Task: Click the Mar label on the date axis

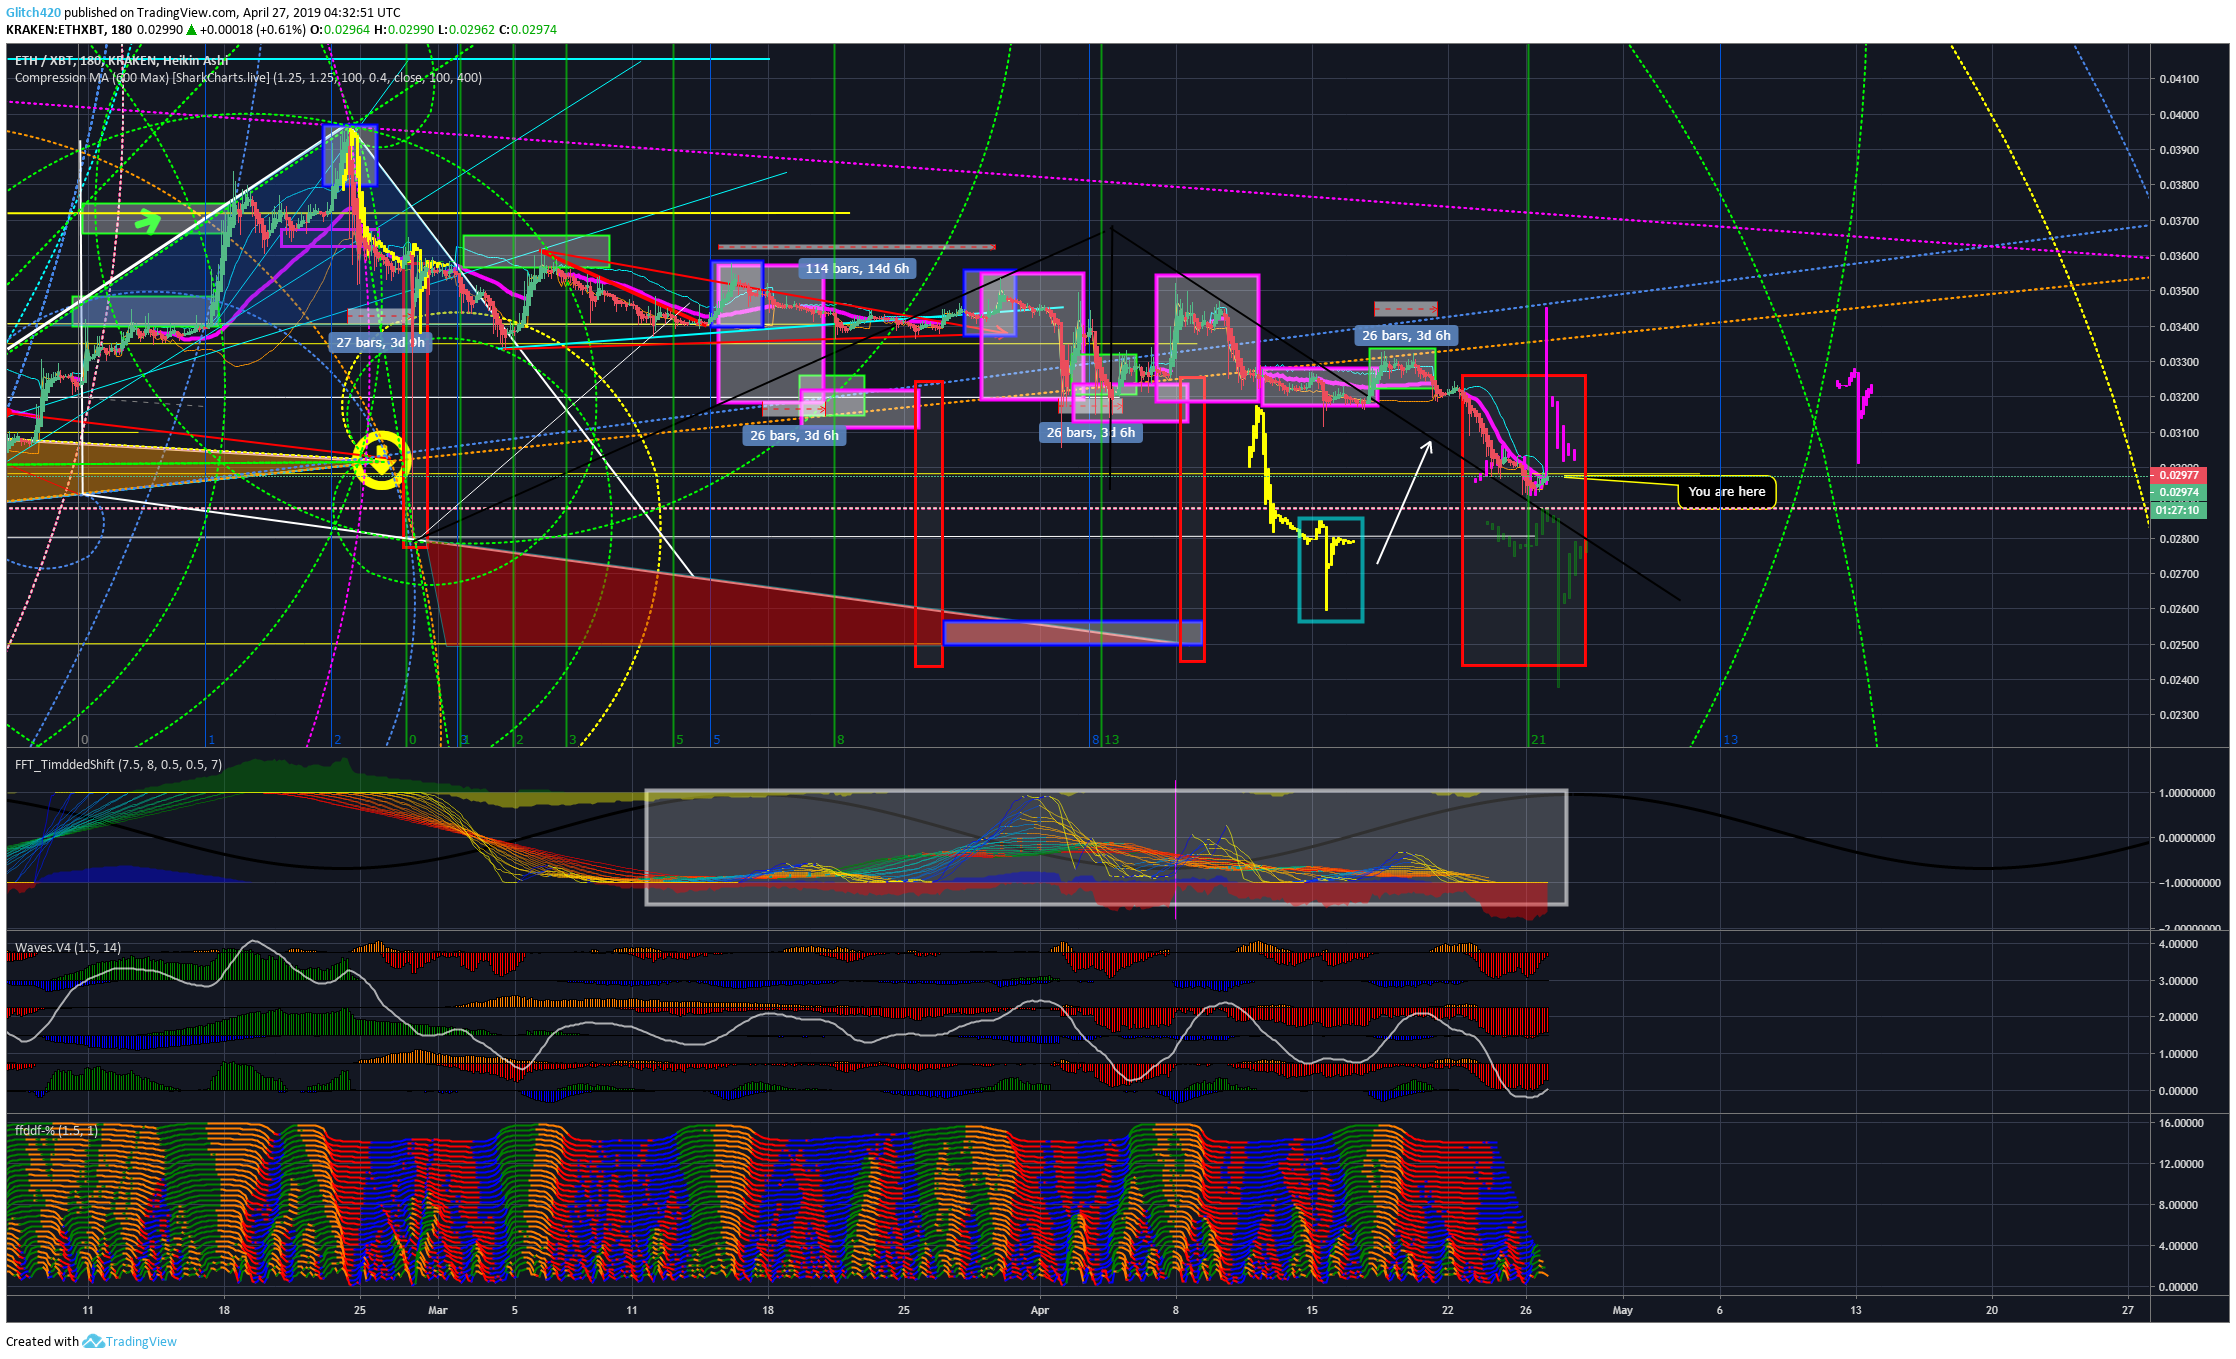Action: (x=438, y=1310)
